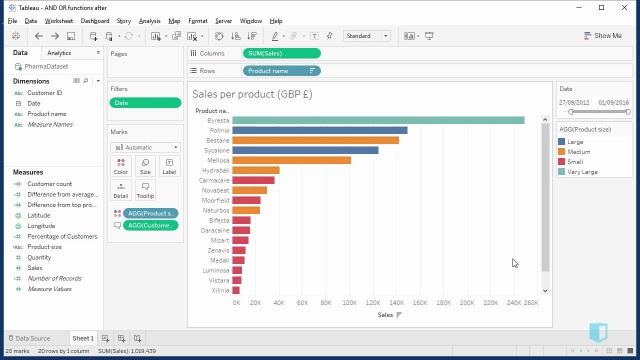Select the Customer ID dimension
The height and width of the screenshot is (360, 640).
(44, 93)
